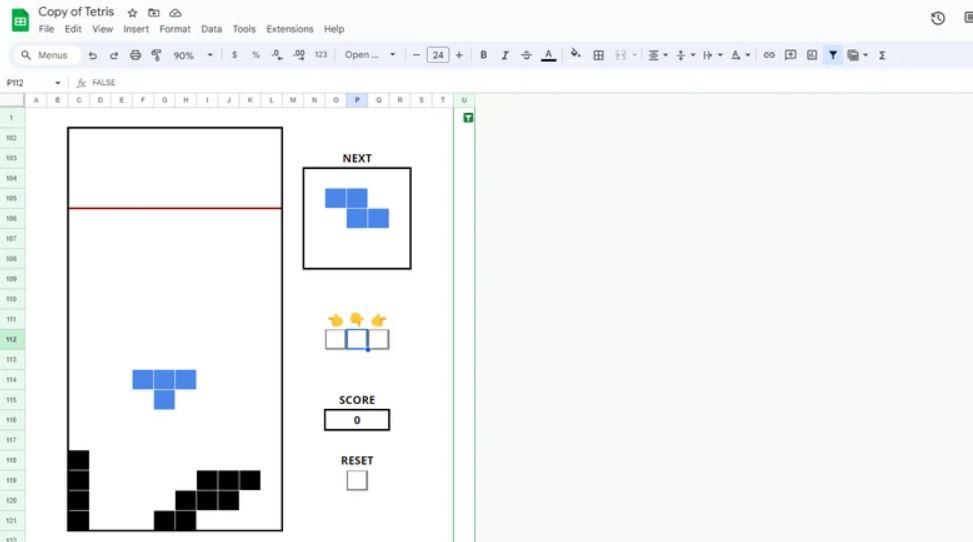The width and height of the screenshot is (973, 542).
Task: Tick the RESET checkbox
Action: [x=357, y=480]
